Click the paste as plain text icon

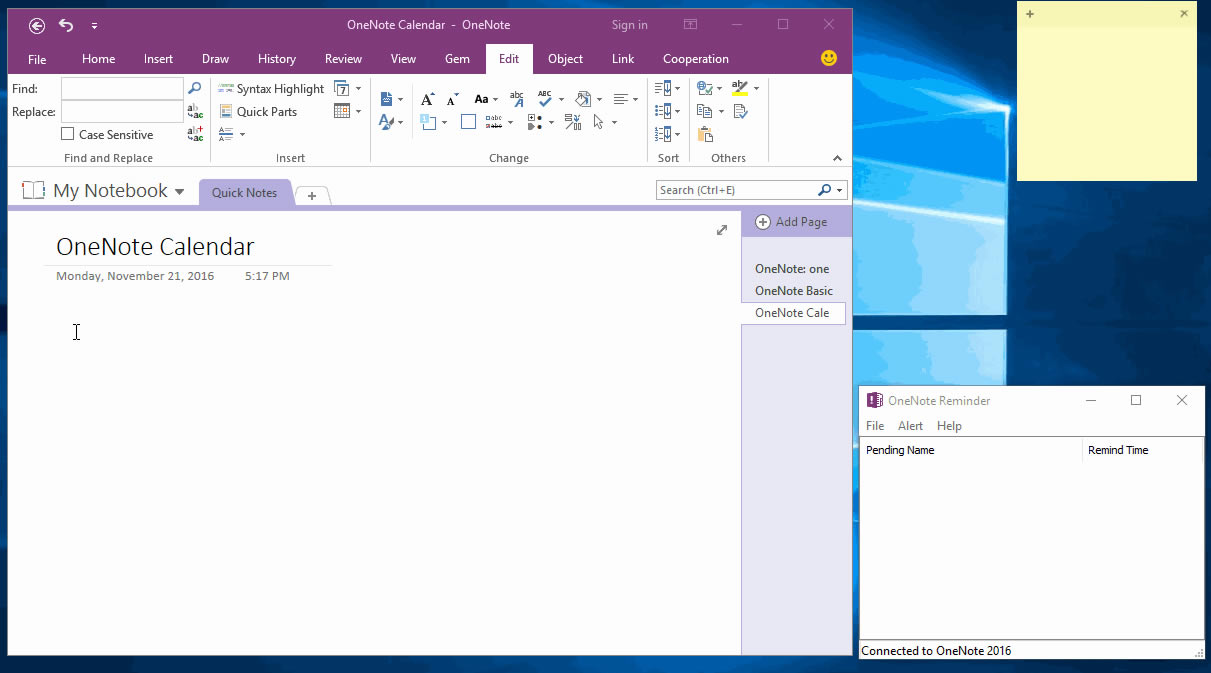pos(704,134)
